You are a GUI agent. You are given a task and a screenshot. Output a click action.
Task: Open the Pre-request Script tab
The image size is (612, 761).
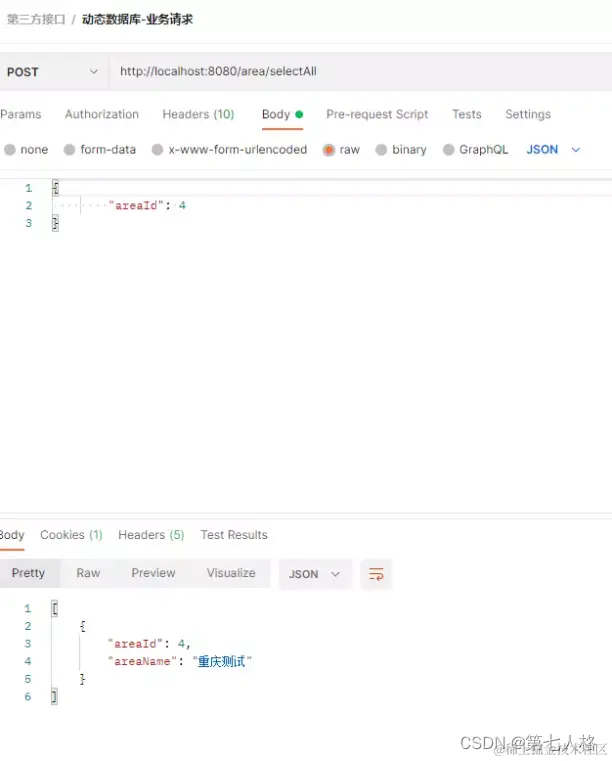tap(377, 114)
